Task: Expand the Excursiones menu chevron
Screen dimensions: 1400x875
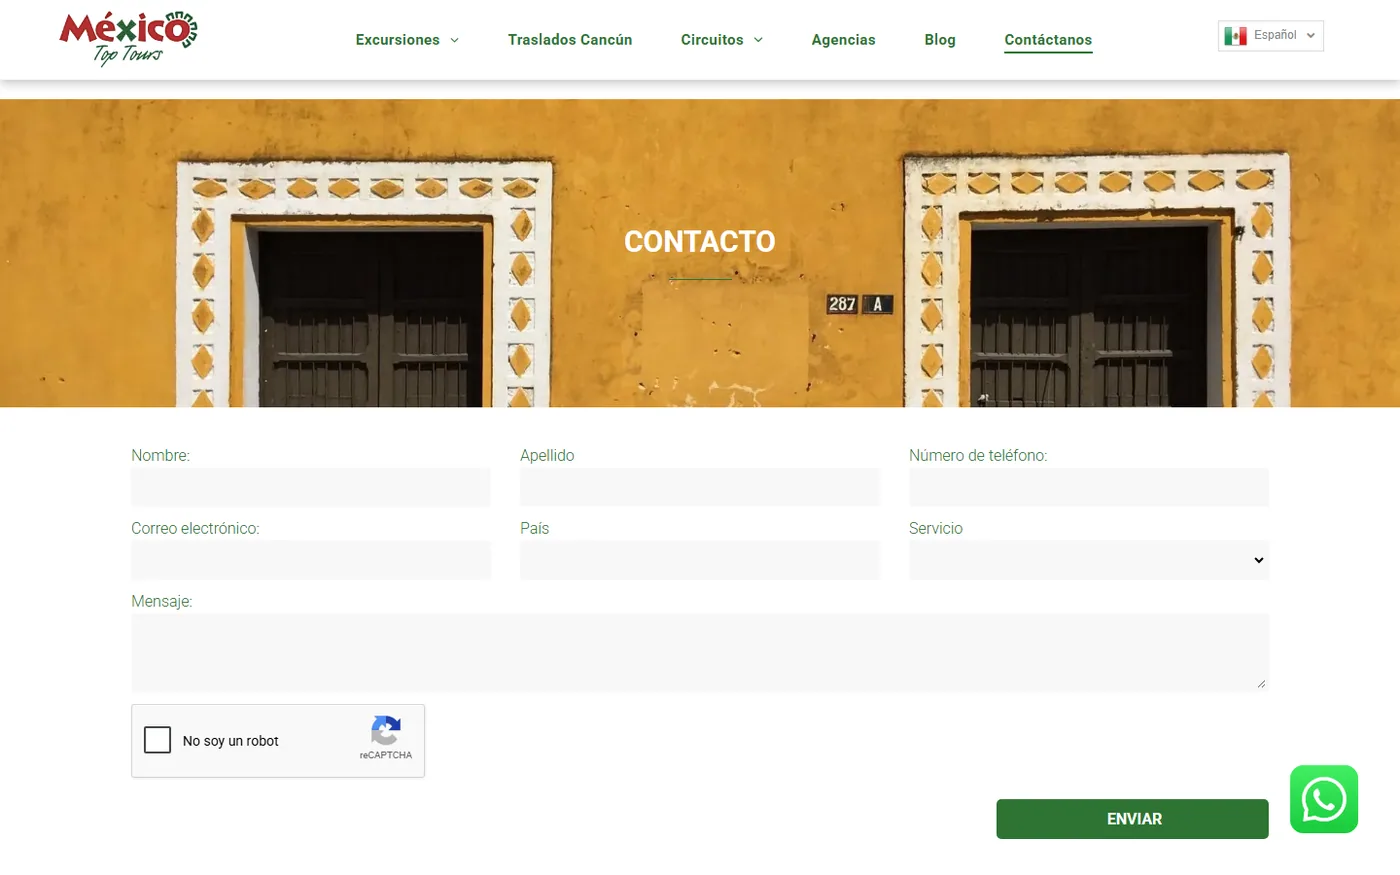Action: (x=454, y=40)
